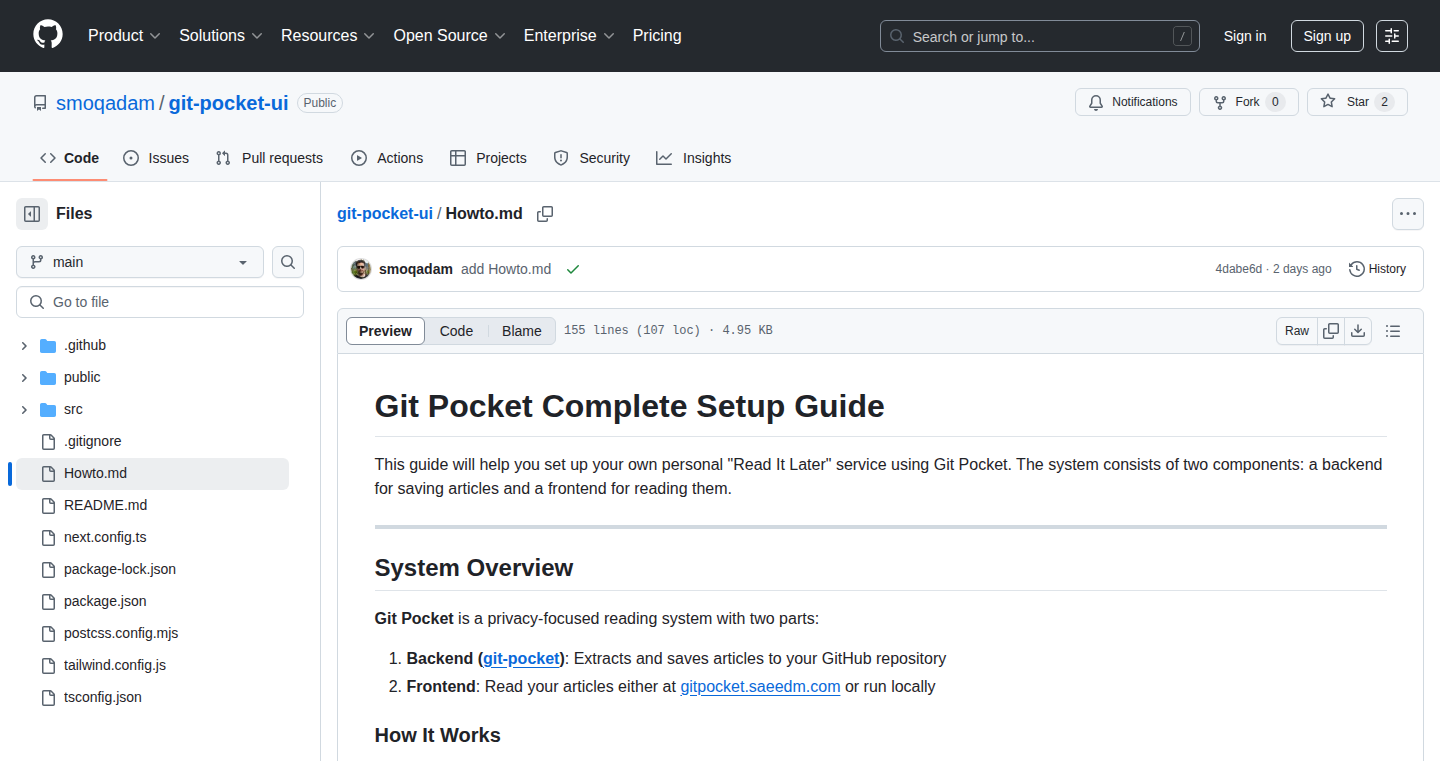Switch to the Issues tab

tap(156, 158)
